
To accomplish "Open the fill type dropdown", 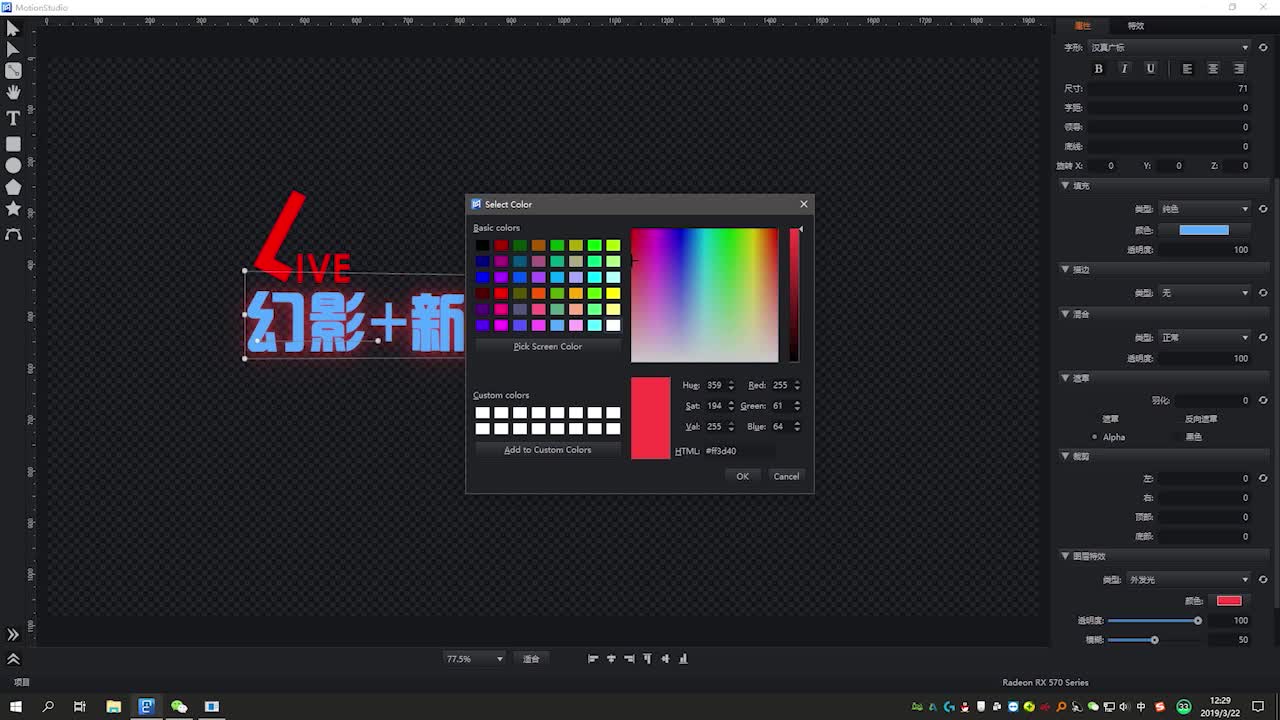I will [1204, 209].
